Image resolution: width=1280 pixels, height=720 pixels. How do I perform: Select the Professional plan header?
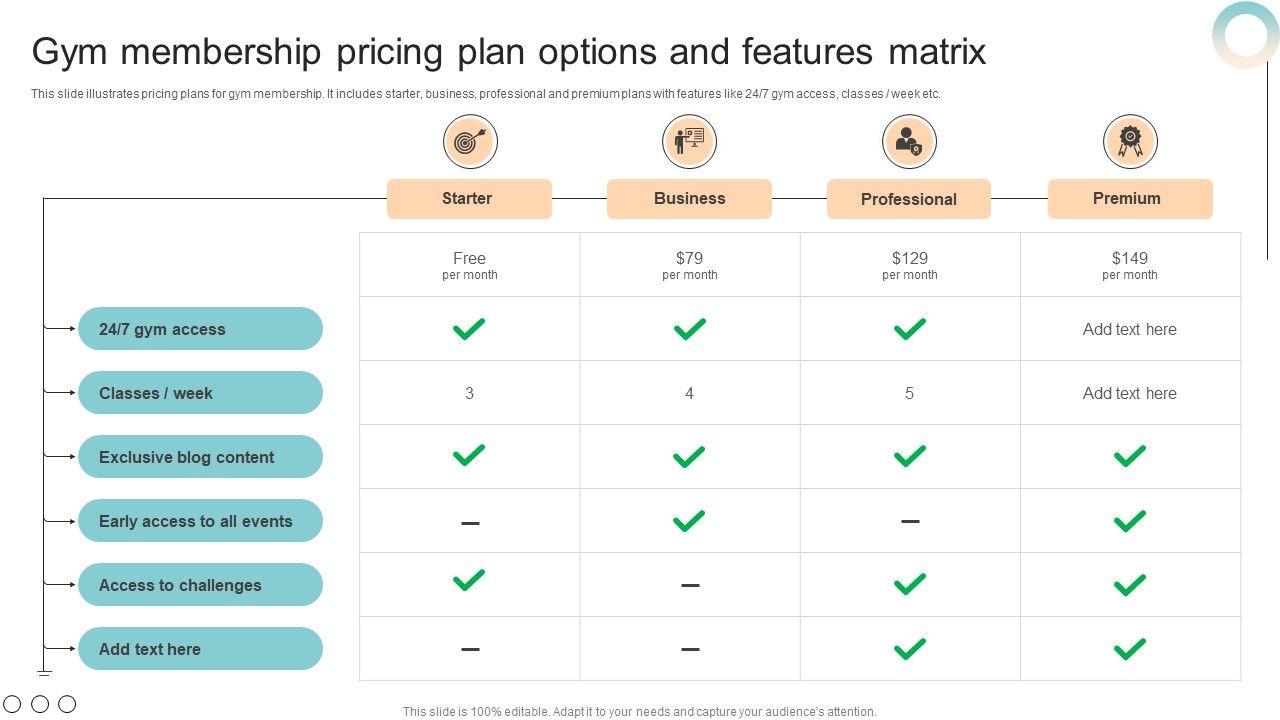click(x=908, y=199)
